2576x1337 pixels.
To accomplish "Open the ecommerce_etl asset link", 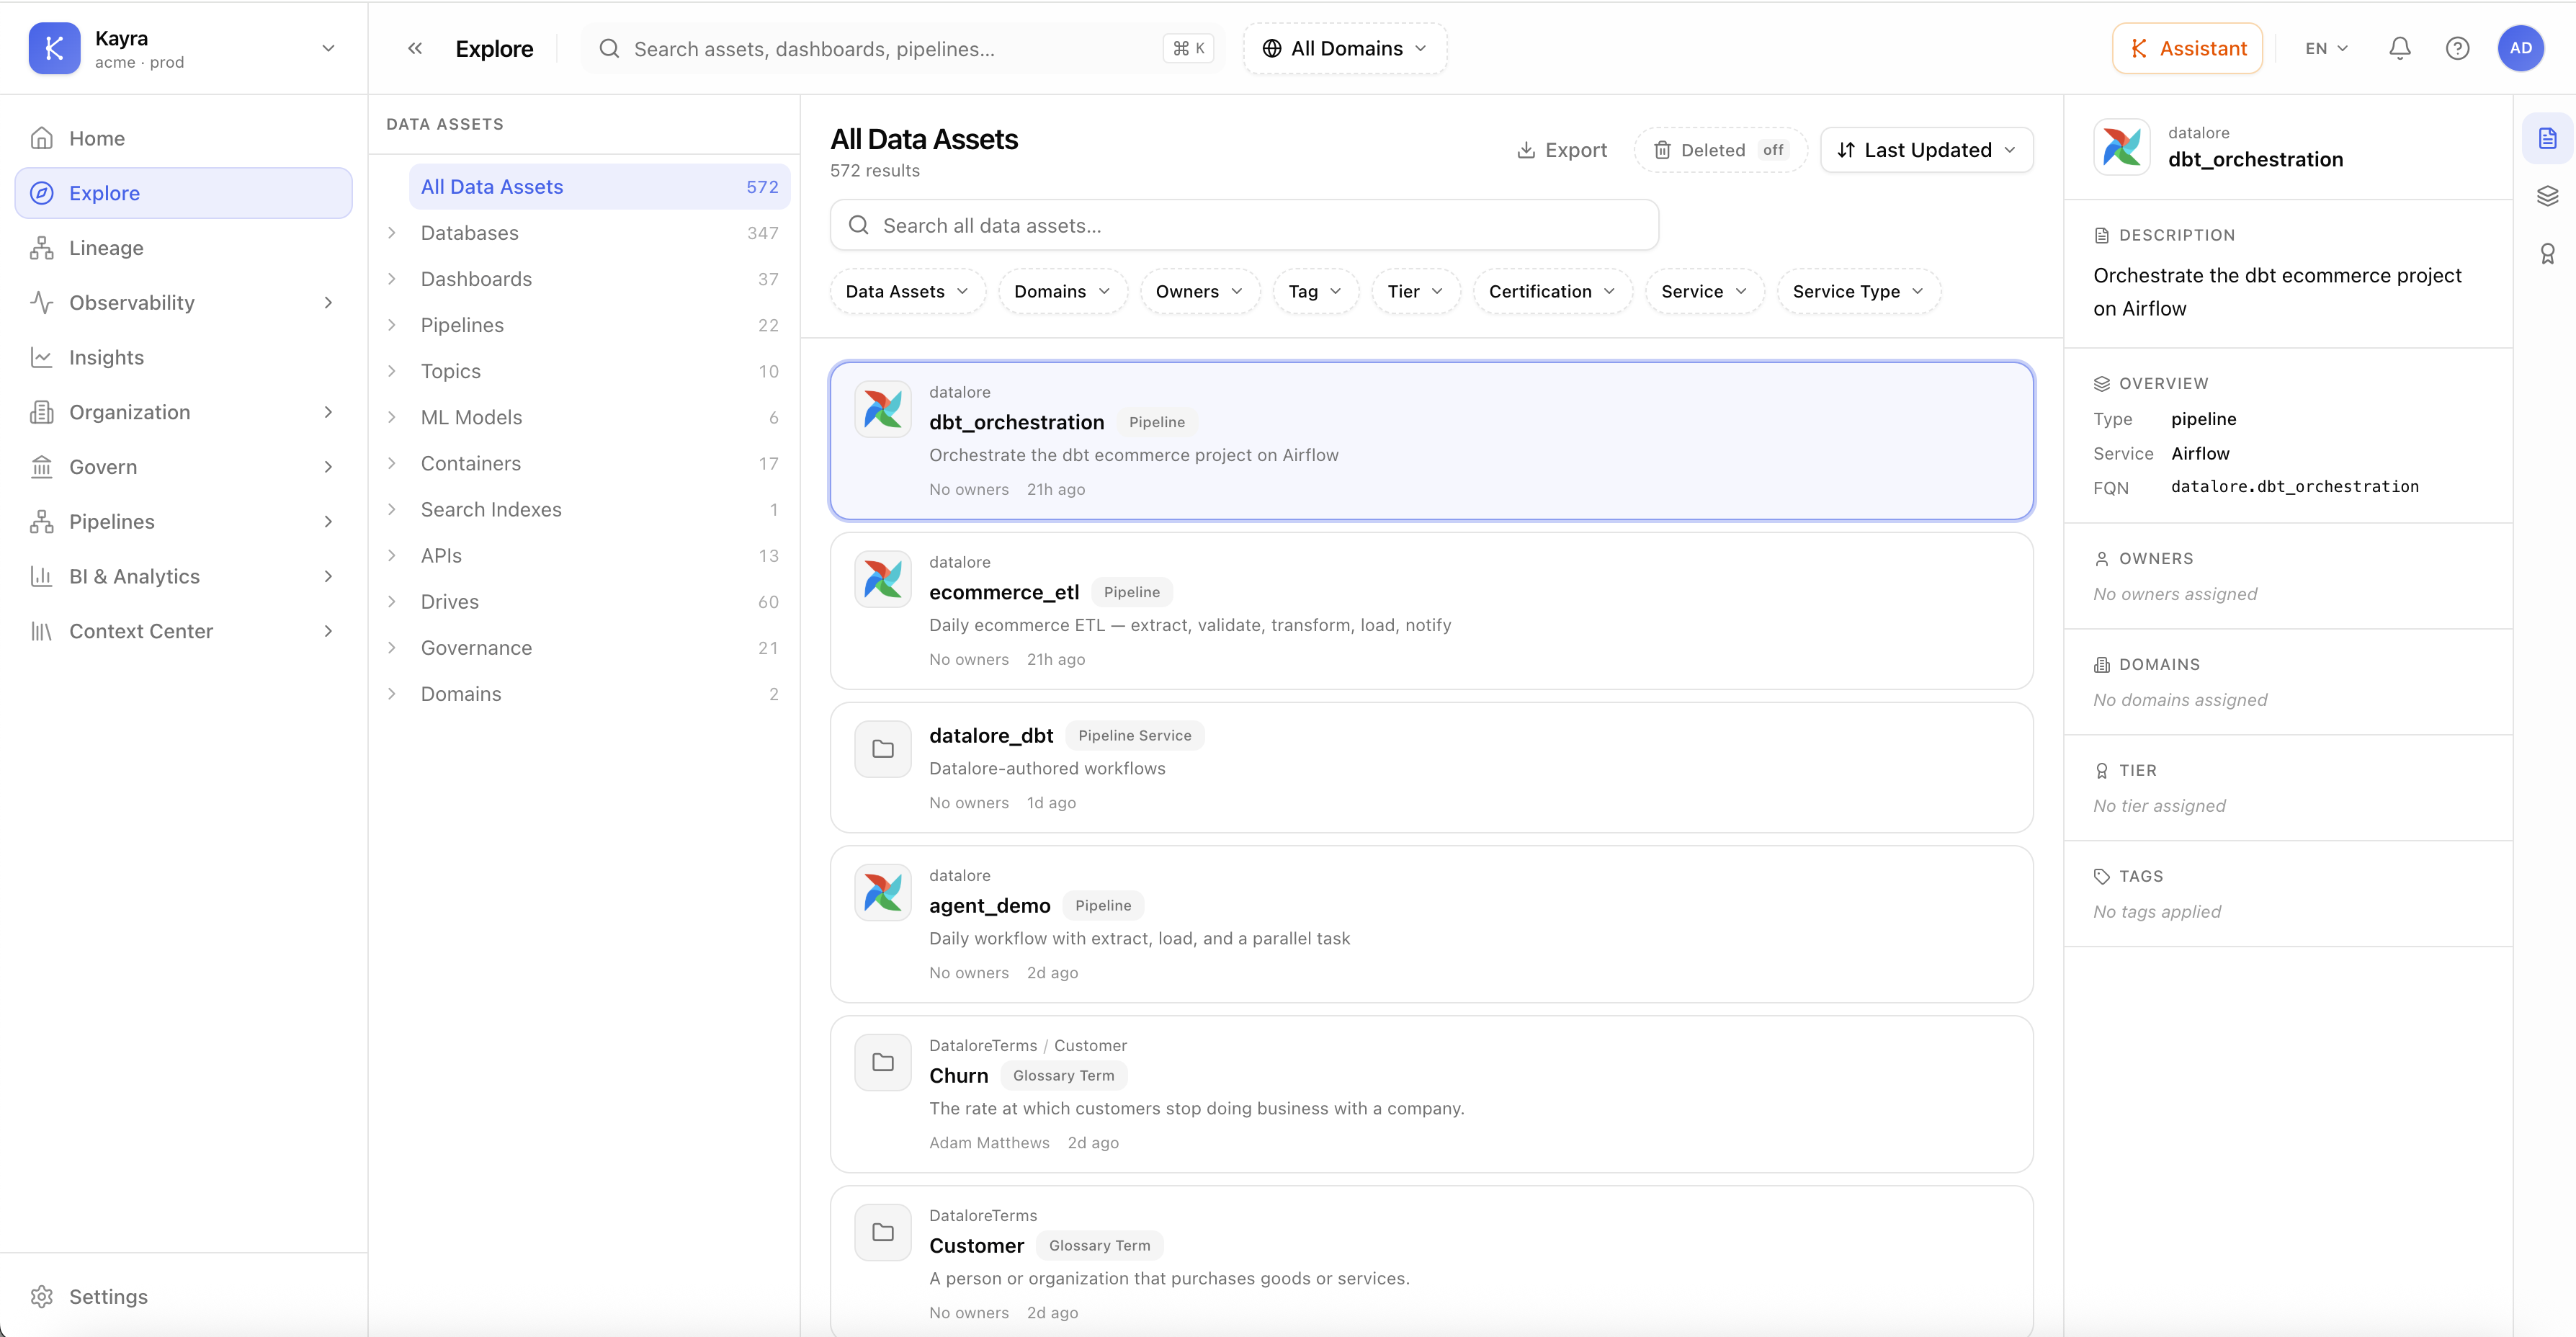I will pos(1004,592).
